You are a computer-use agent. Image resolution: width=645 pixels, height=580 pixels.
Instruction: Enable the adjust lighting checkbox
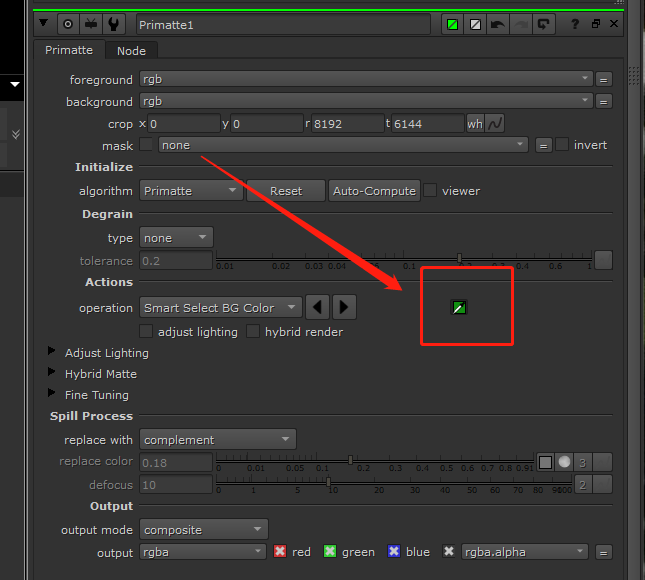coord(146,332)
